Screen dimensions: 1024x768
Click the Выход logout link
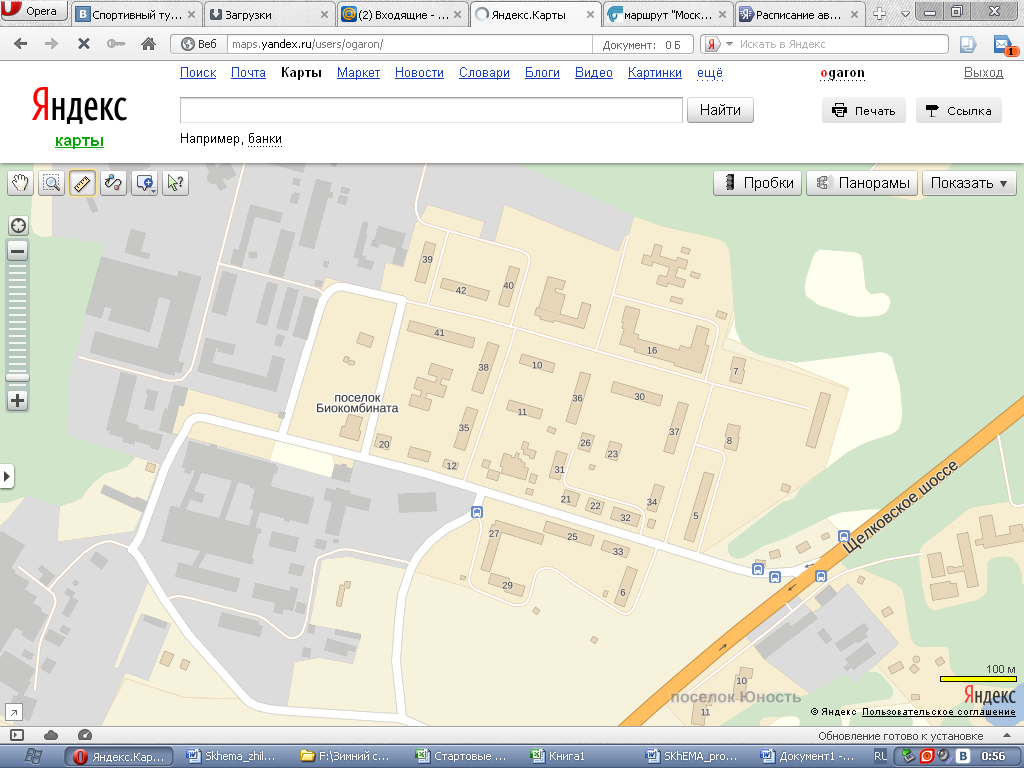click(x=984, y=72)
